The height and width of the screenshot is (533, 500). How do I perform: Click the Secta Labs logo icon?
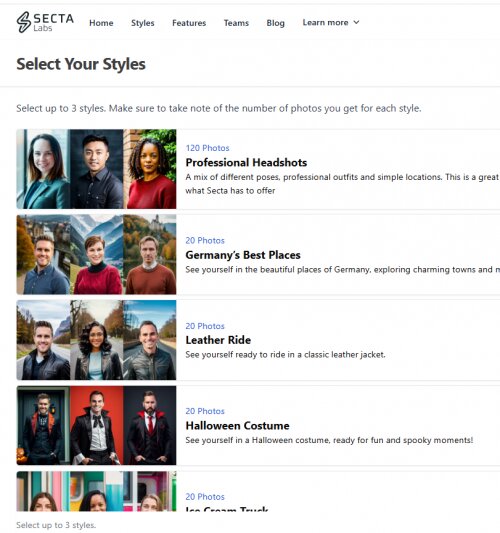(24, 22)
